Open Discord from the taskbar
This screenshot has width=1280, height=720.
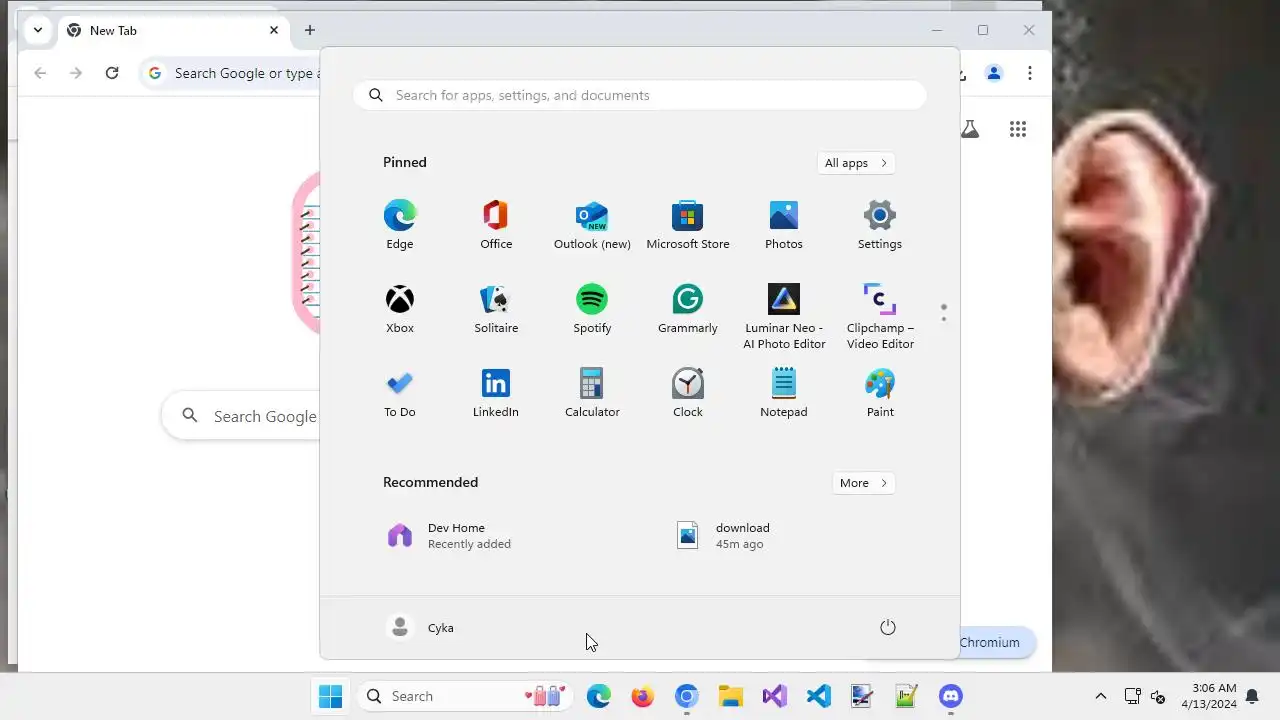tap(950, 696)
